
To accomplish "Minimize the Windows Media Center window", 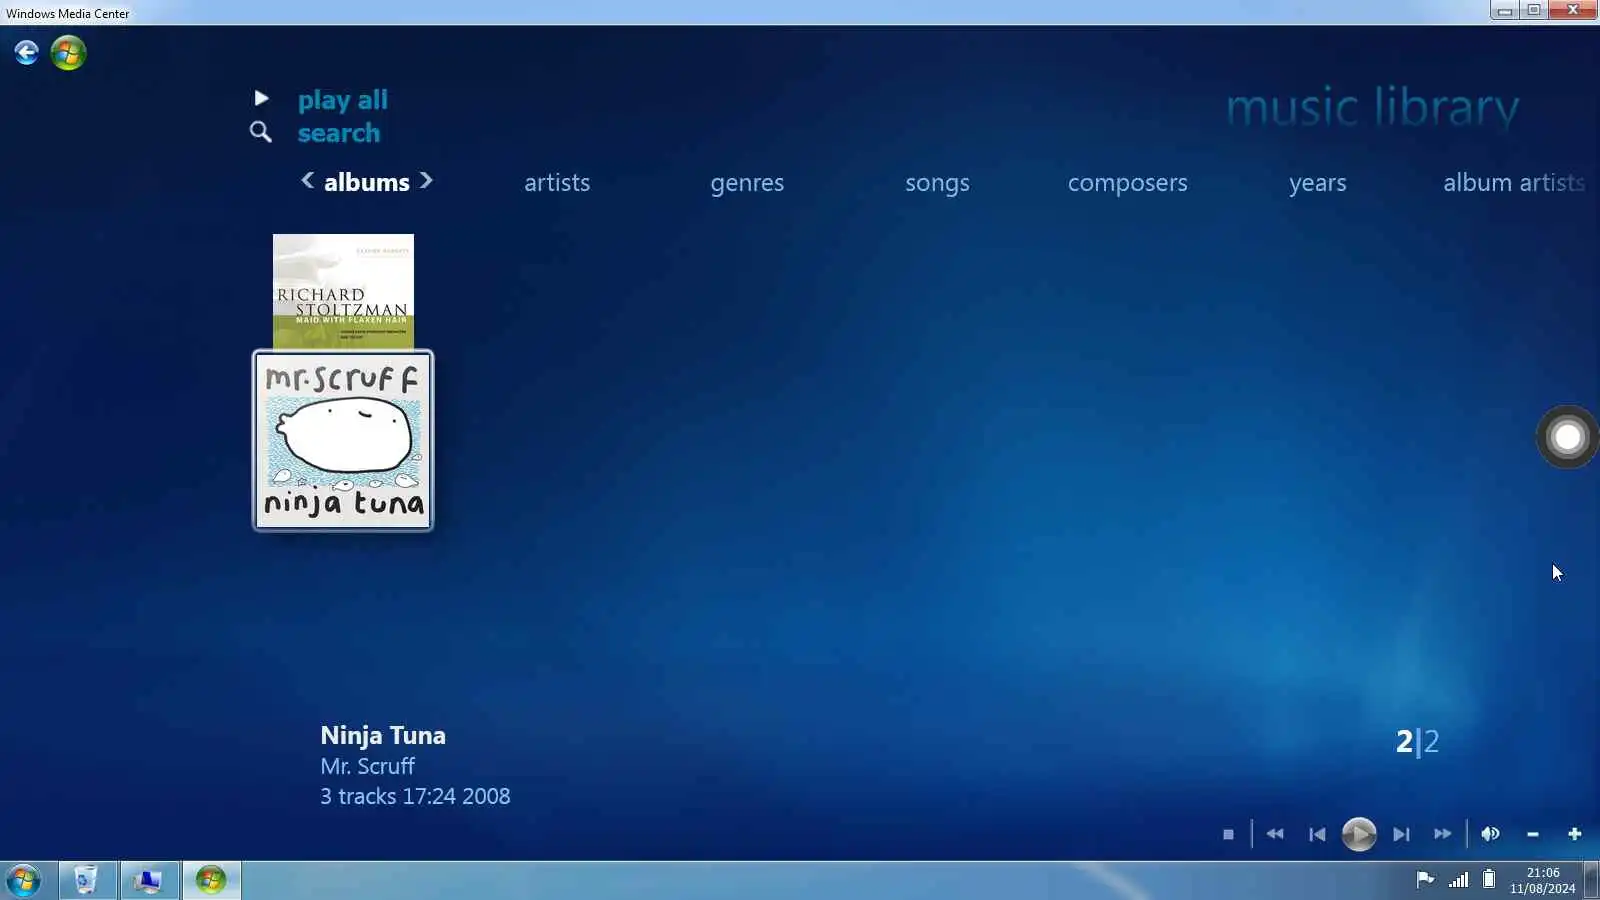I will 1504,10.
